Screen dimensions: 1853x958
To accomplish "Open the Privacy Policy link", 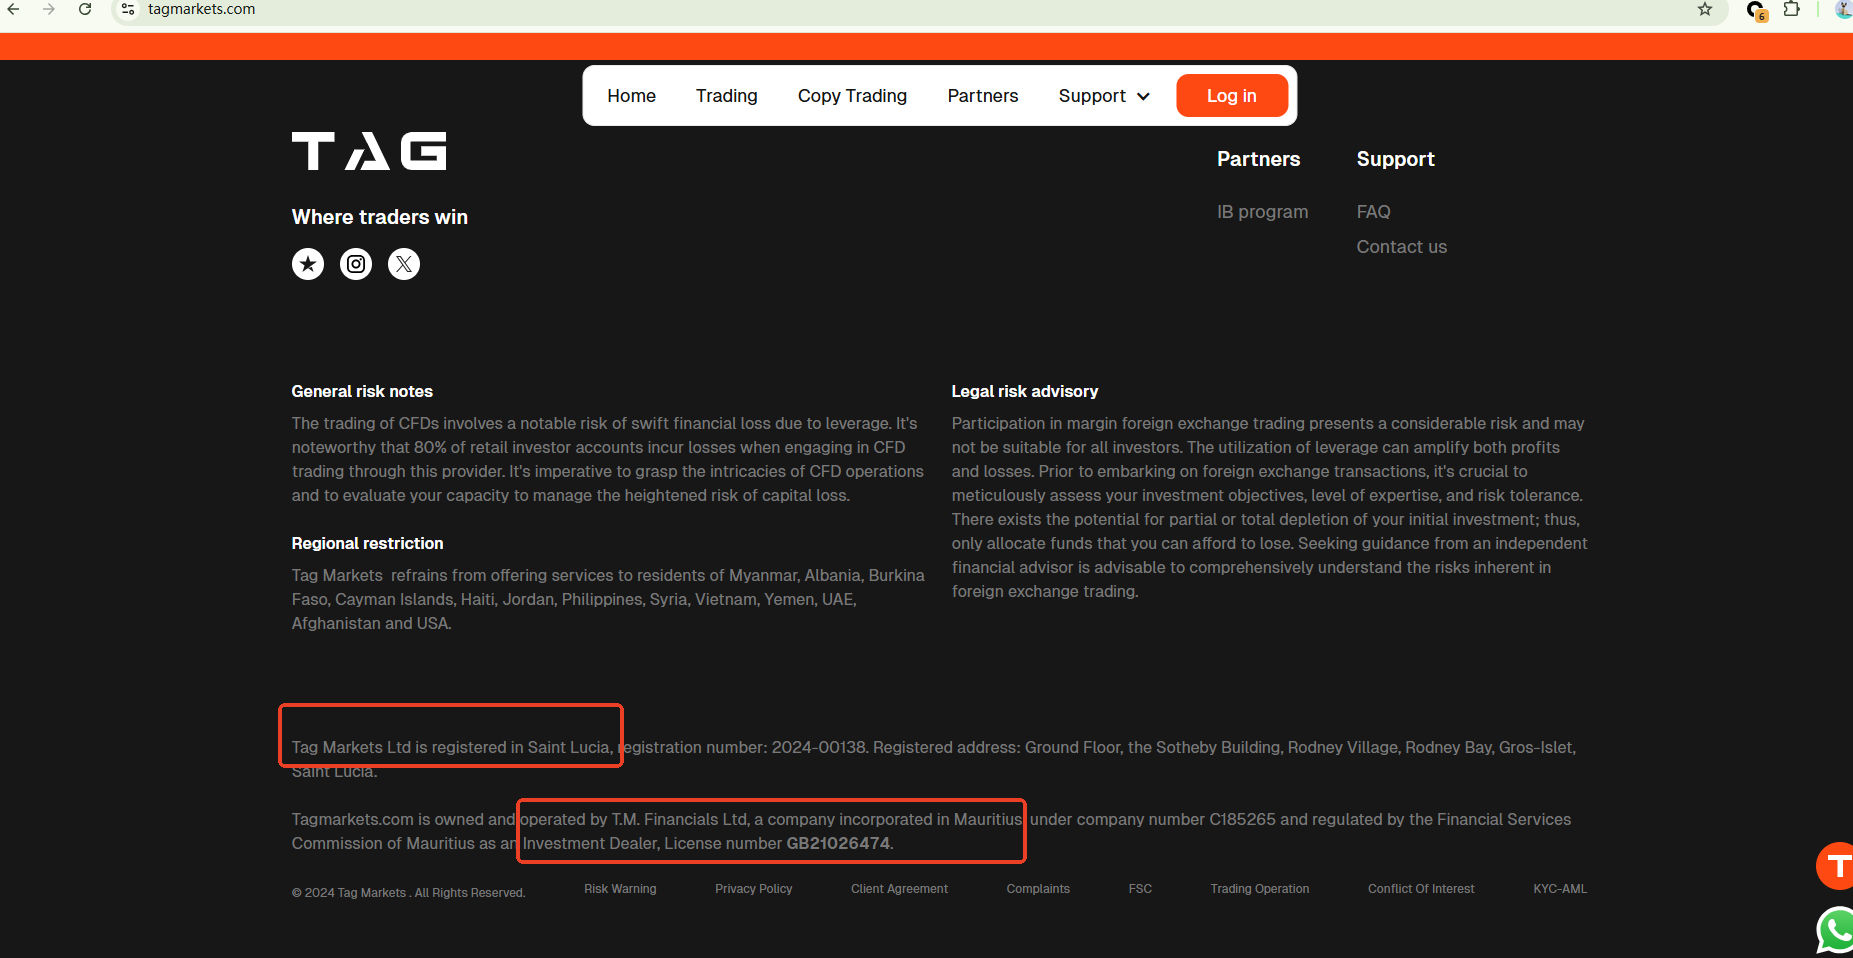I will point(754,889).
